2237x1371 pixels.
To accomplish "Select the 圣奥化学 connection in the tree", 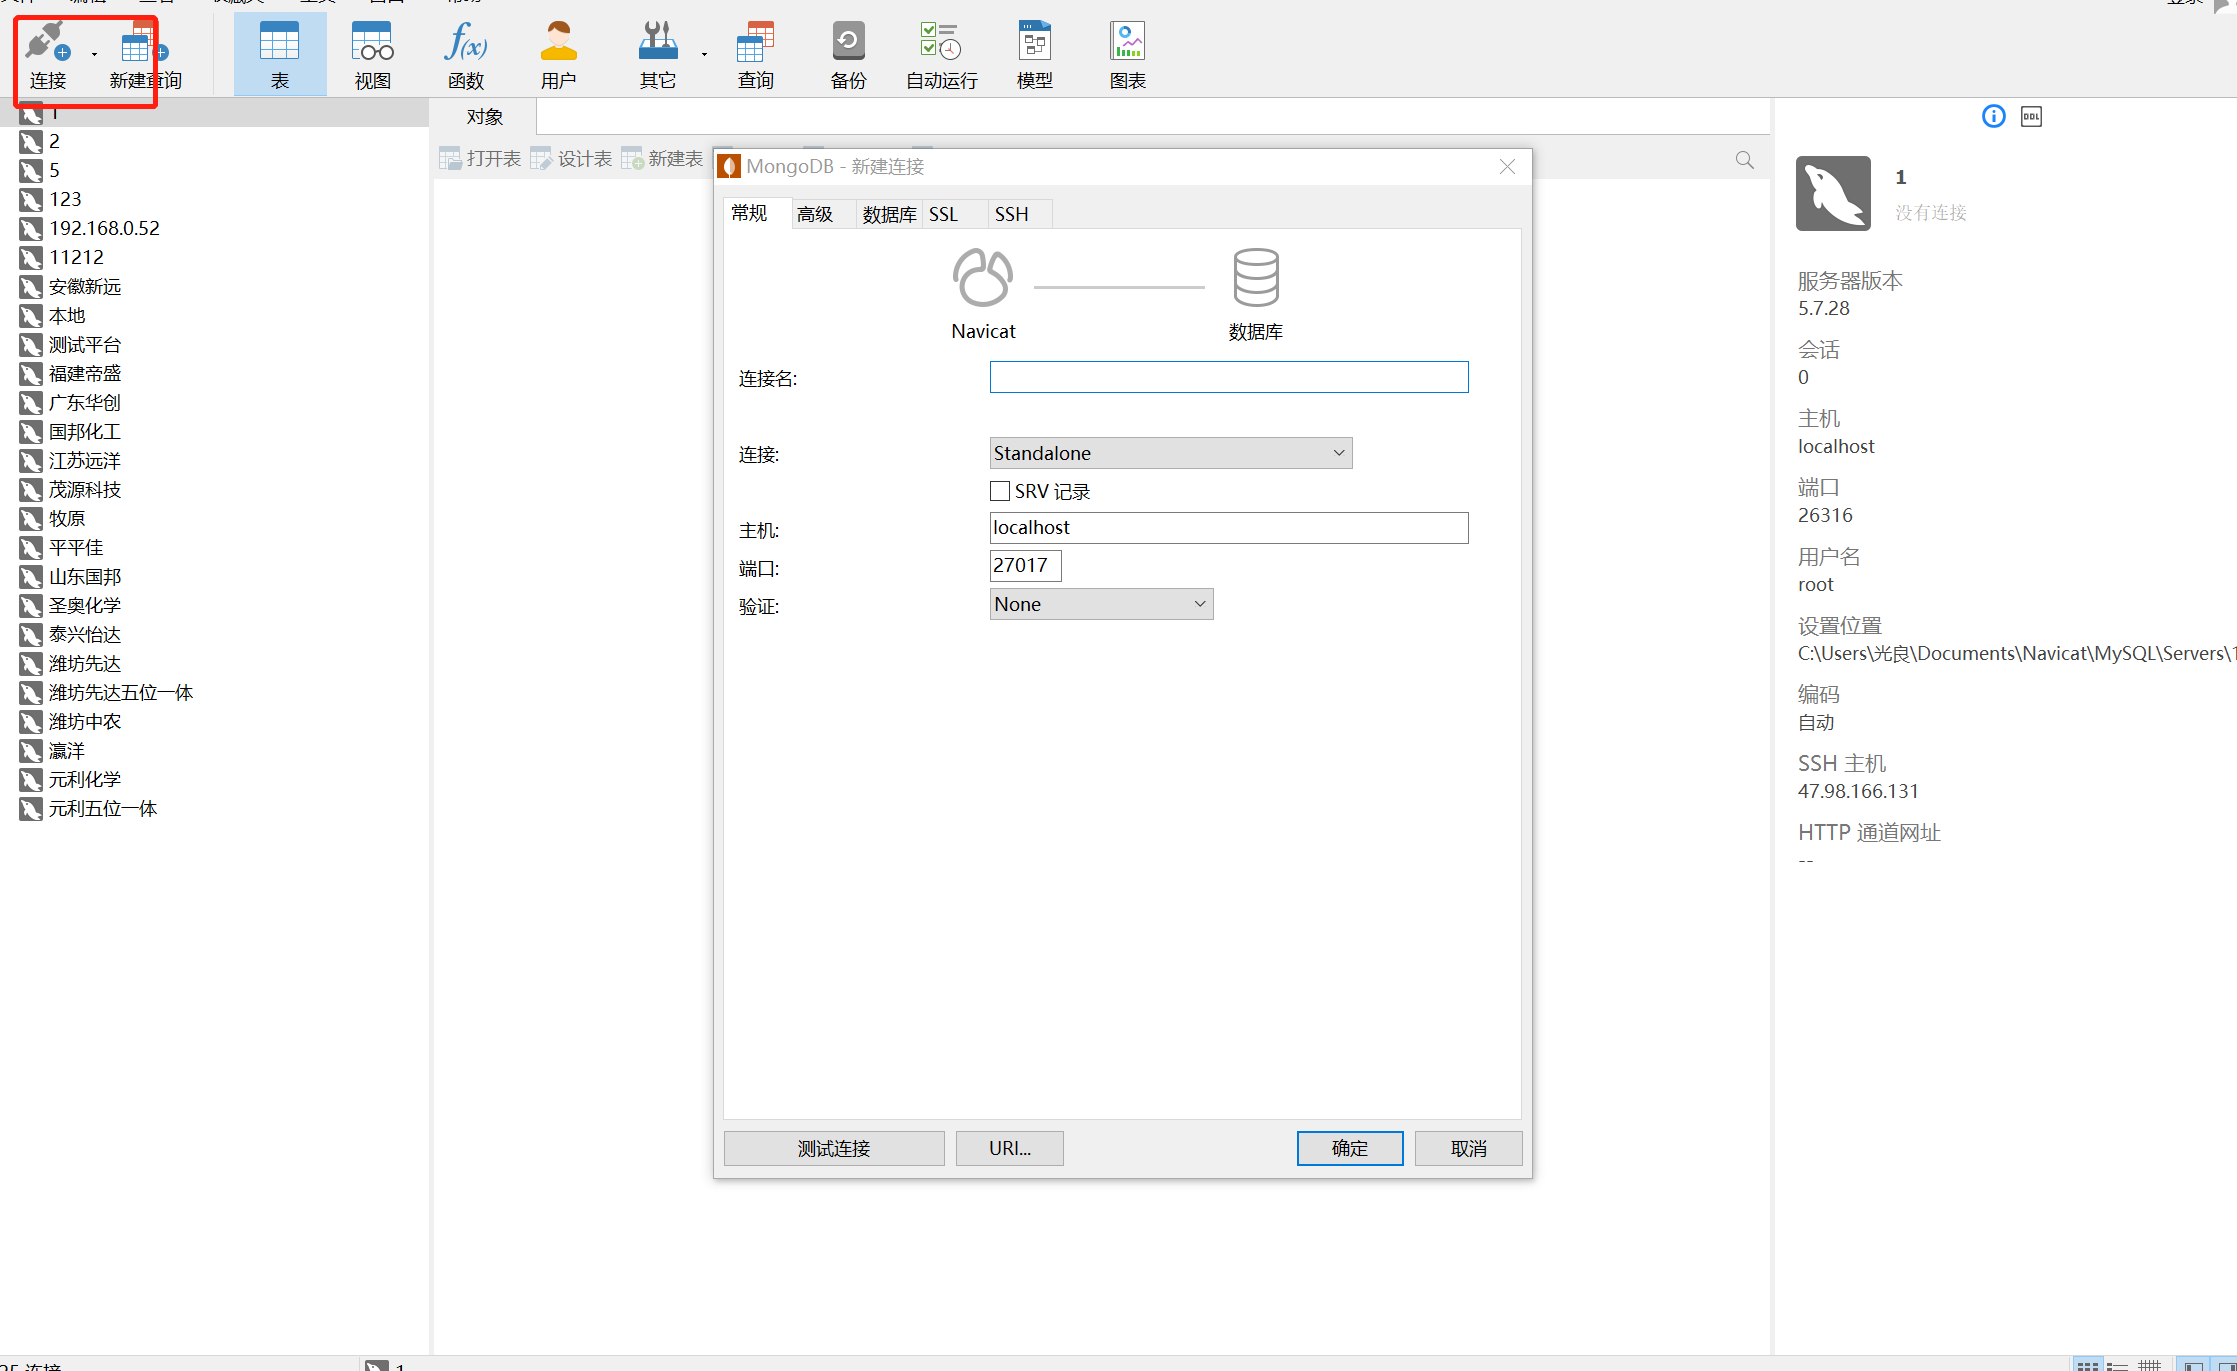I will tap(85, 605).
